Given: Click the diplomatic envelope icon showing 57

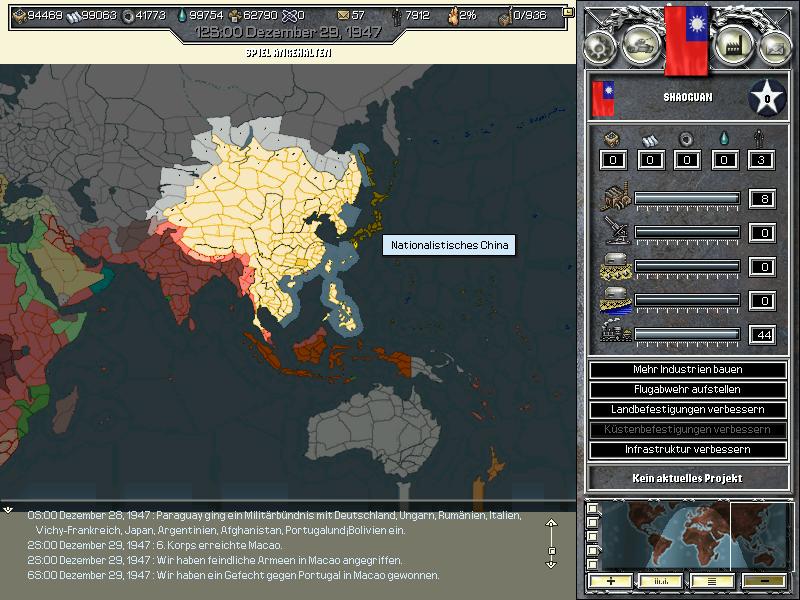Looking at the screenshot, I should pos(343,15).
